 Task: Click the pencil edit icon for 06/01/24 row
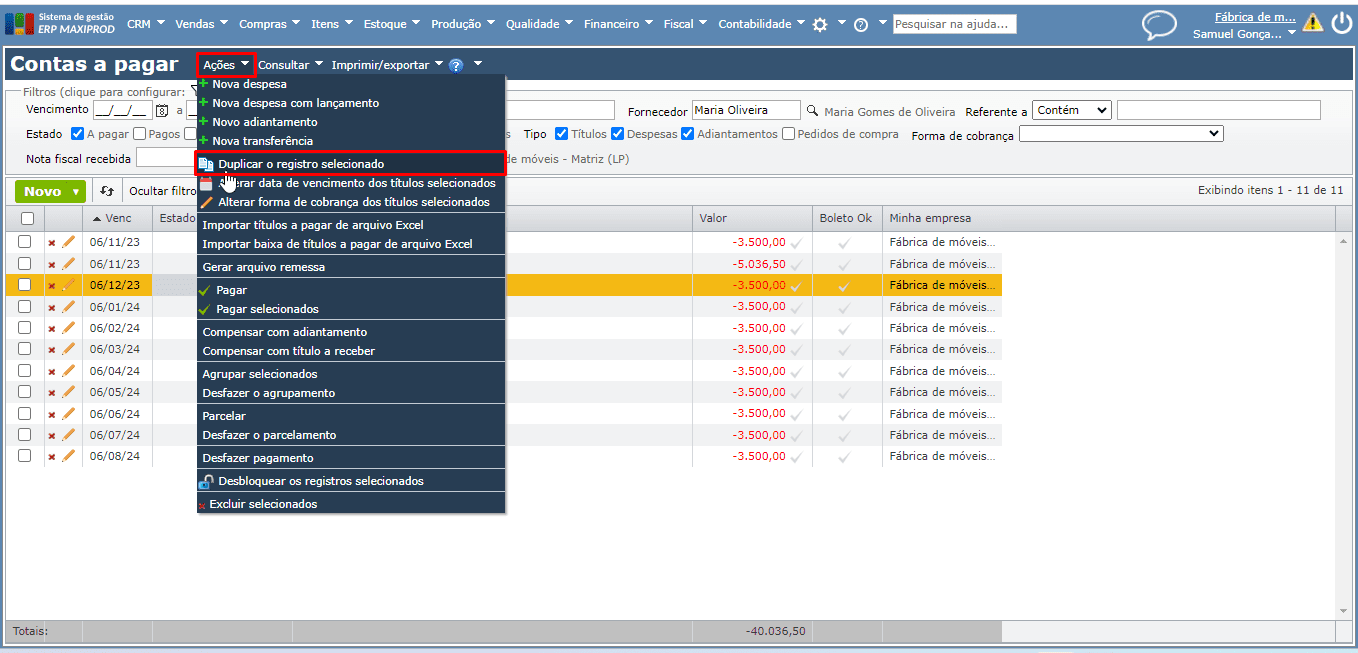(x=68, y=307)
